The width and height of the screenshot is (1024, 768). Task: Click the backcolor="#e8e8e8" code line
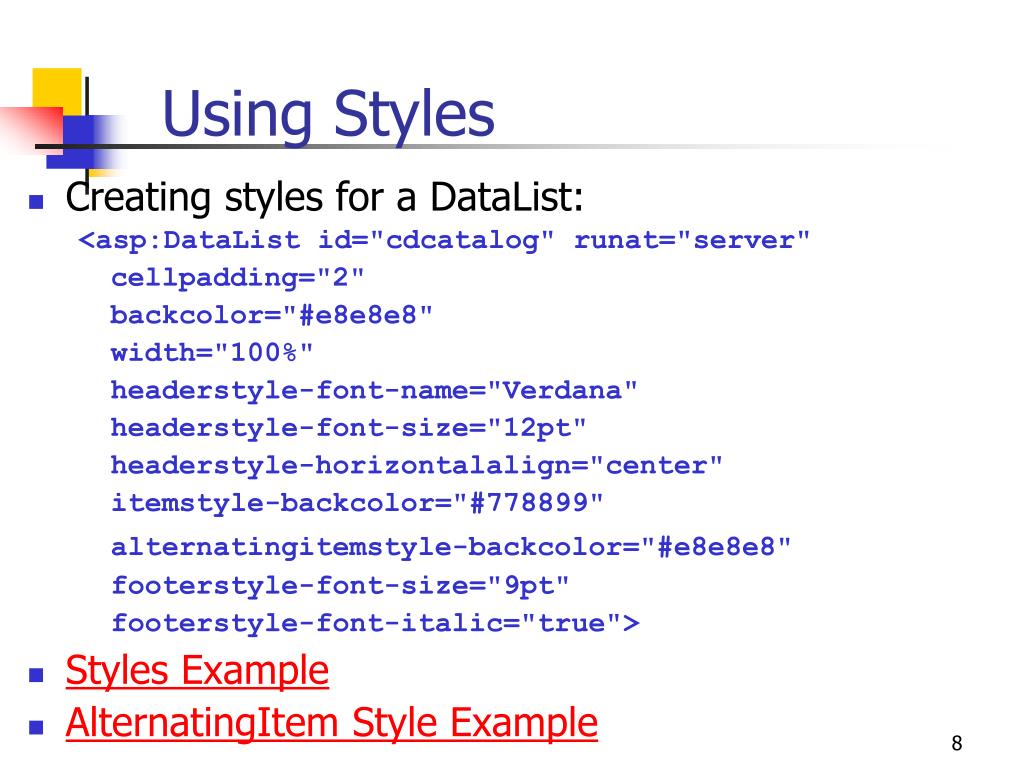point(271,315)
